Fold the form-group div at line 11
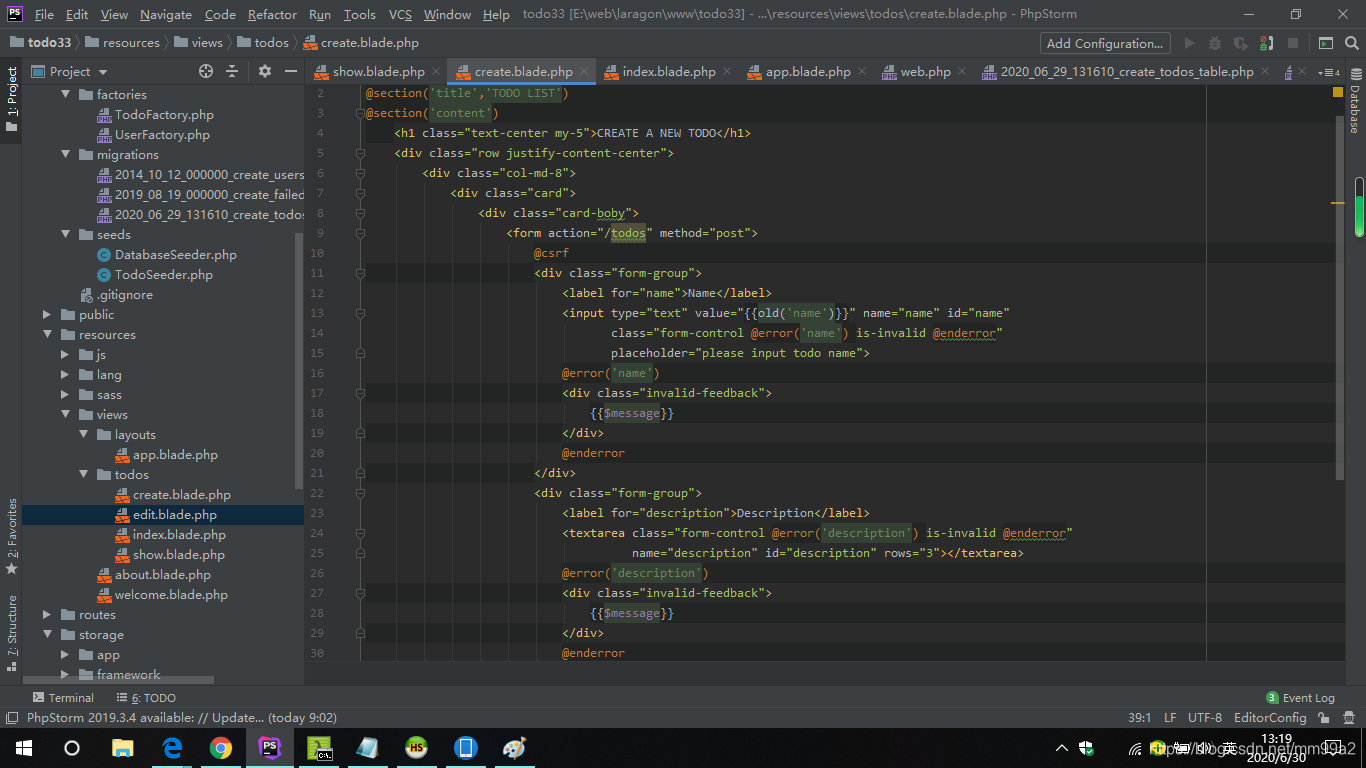The height and width of the screenshot is (768, 1366). (x=360, y=273)
